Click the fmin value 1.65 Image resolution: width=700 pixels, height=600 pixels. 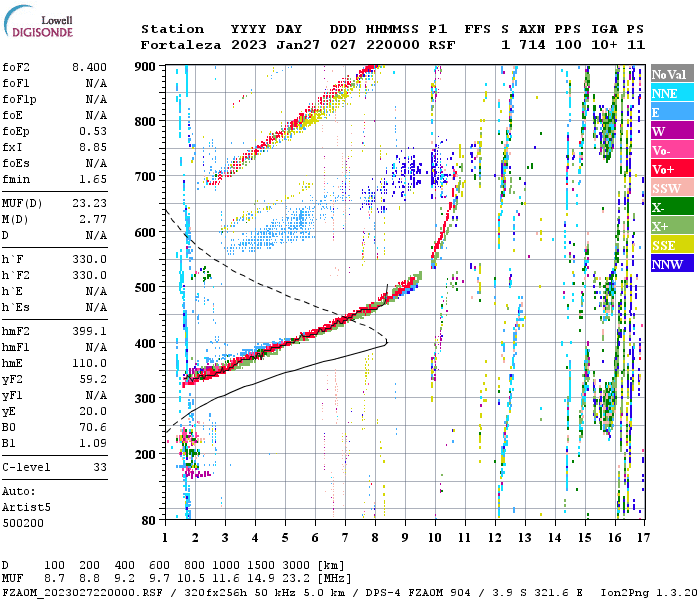tap(93, 179)
